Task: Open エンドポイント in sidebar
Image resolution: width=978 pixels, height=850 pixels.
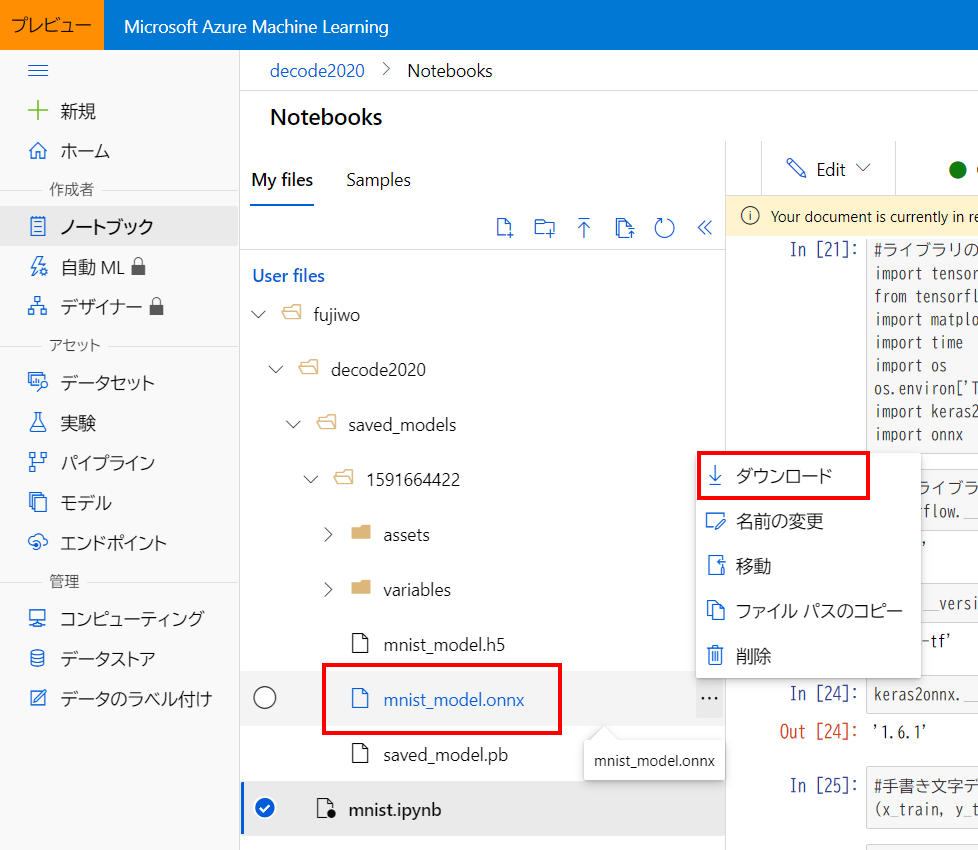Action: 97,543
